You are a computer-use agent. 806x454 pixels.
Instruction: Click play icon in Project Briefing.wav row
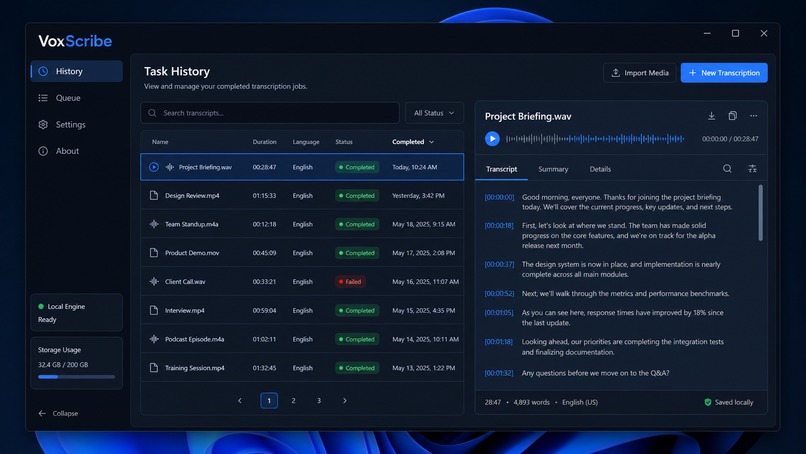(154, 167)
